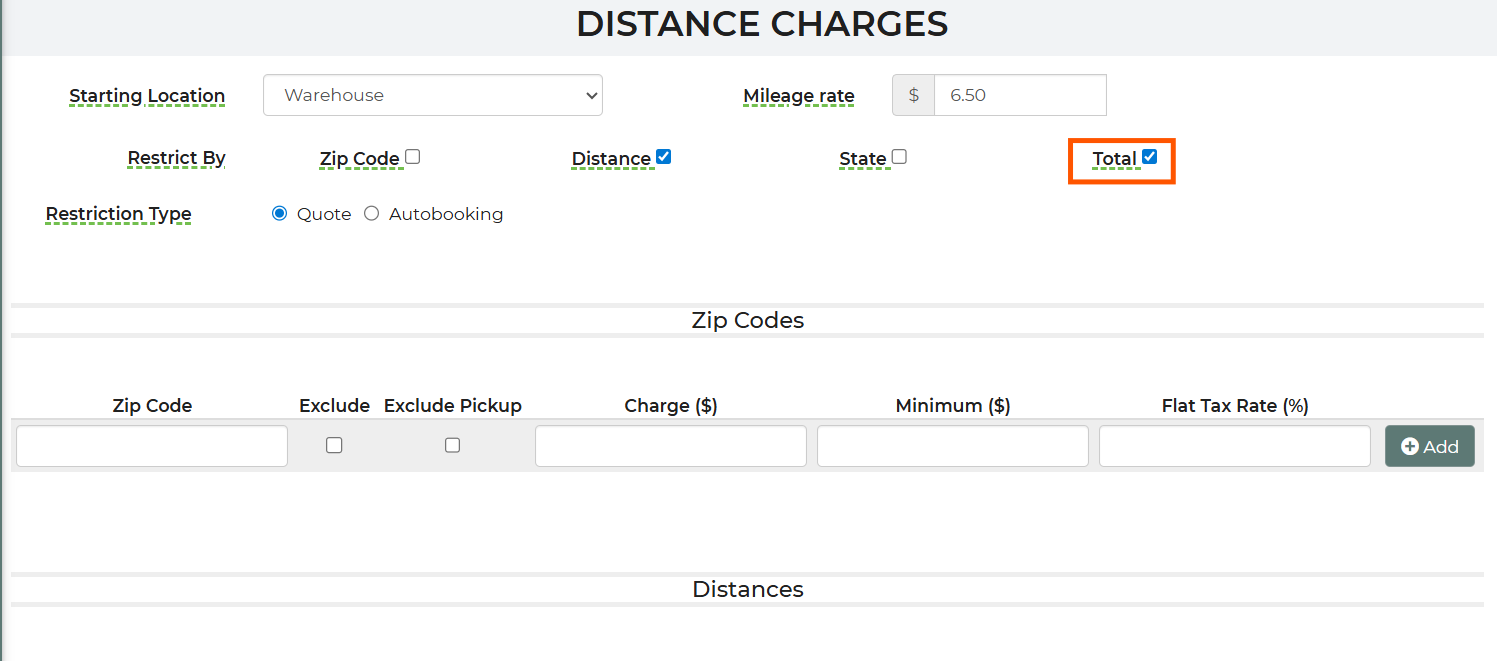
Task: Enable the State restriction checkbox
Action: click(899, 157)
